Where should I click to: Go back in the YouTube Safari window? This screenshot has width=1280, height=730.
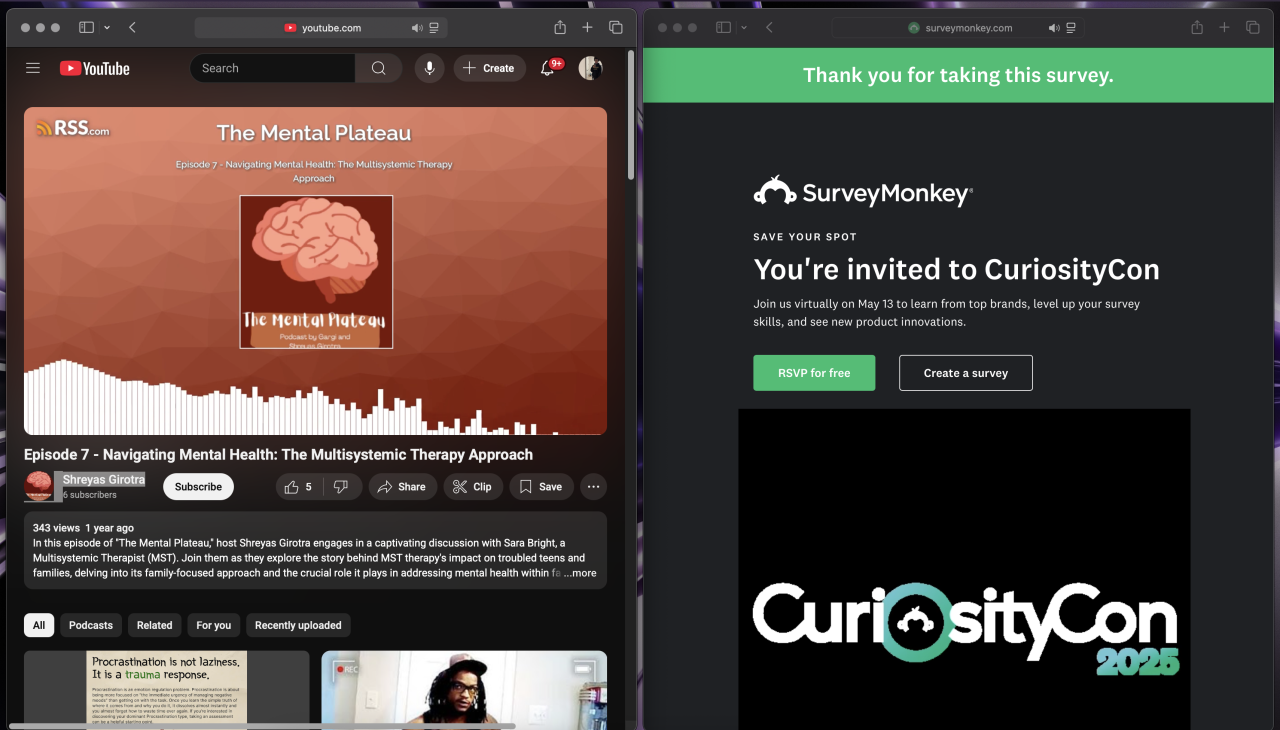pos(133,28)
